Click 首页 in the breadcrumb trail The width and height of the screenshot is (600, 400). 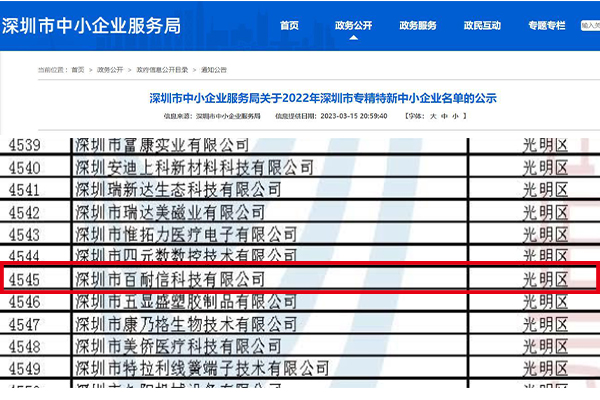tap(78, 70)
